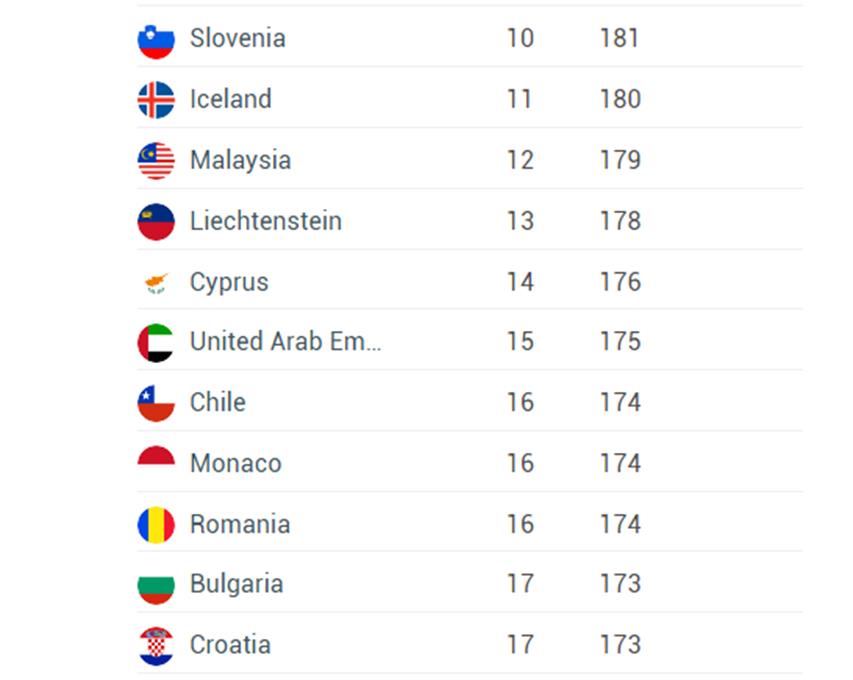Click the Iceland flag icon

pos(156,100)
